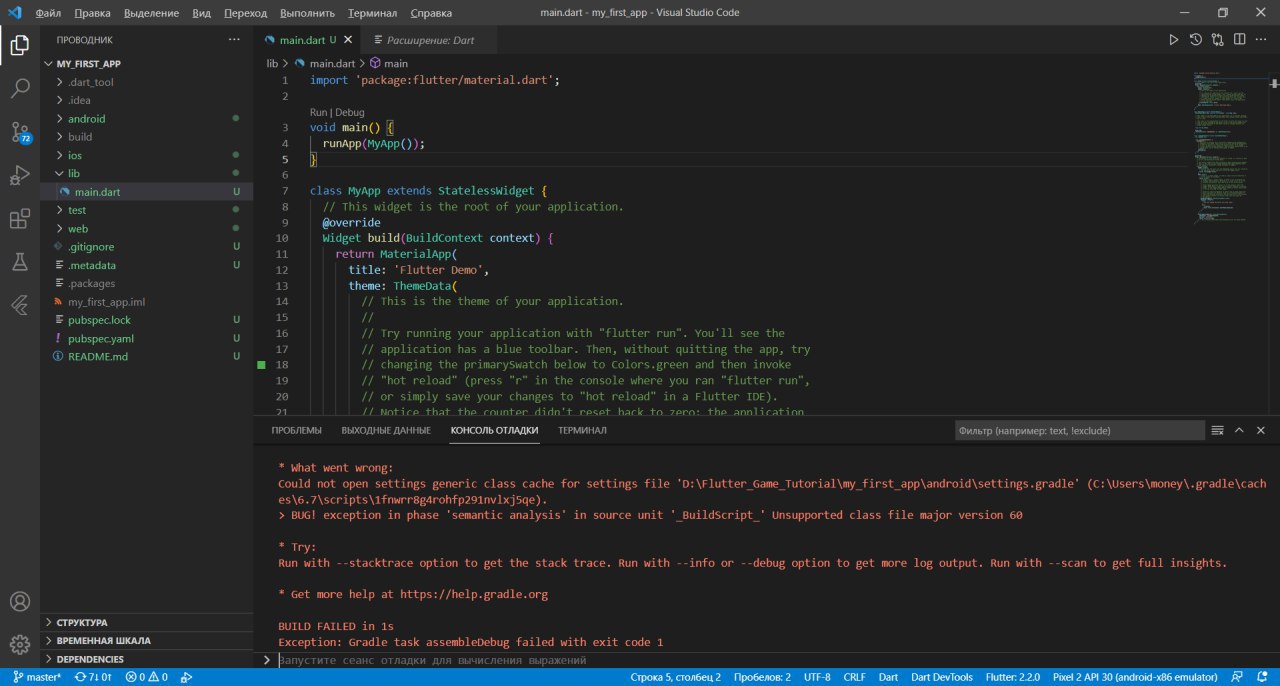Open the Explorer view in activity bar

tap(19, 45)
